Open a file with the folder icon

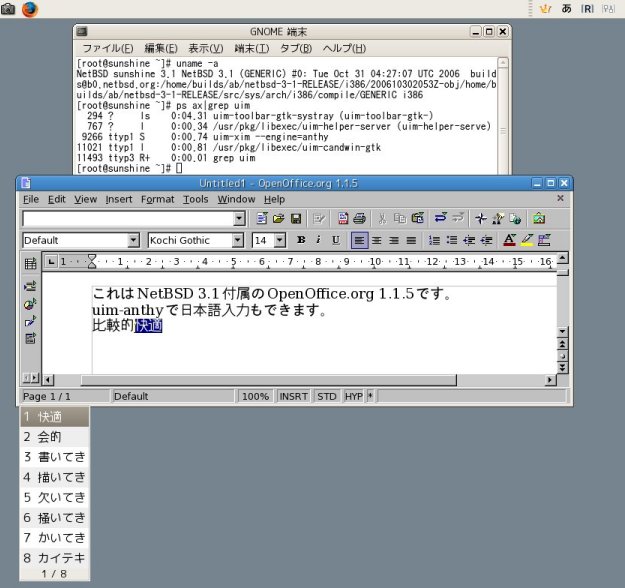pyautogui.click(x=279, y=218)
